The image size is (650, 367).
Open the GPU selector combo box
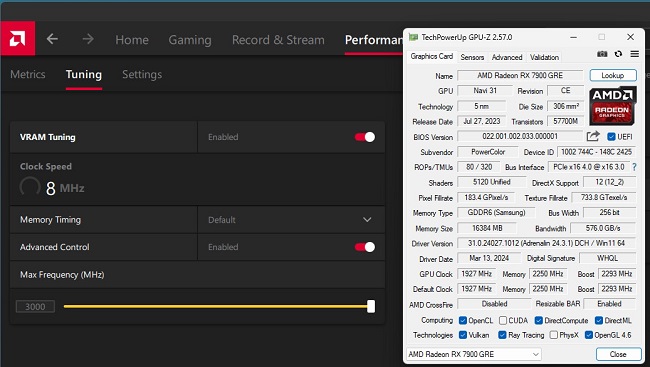474,354
